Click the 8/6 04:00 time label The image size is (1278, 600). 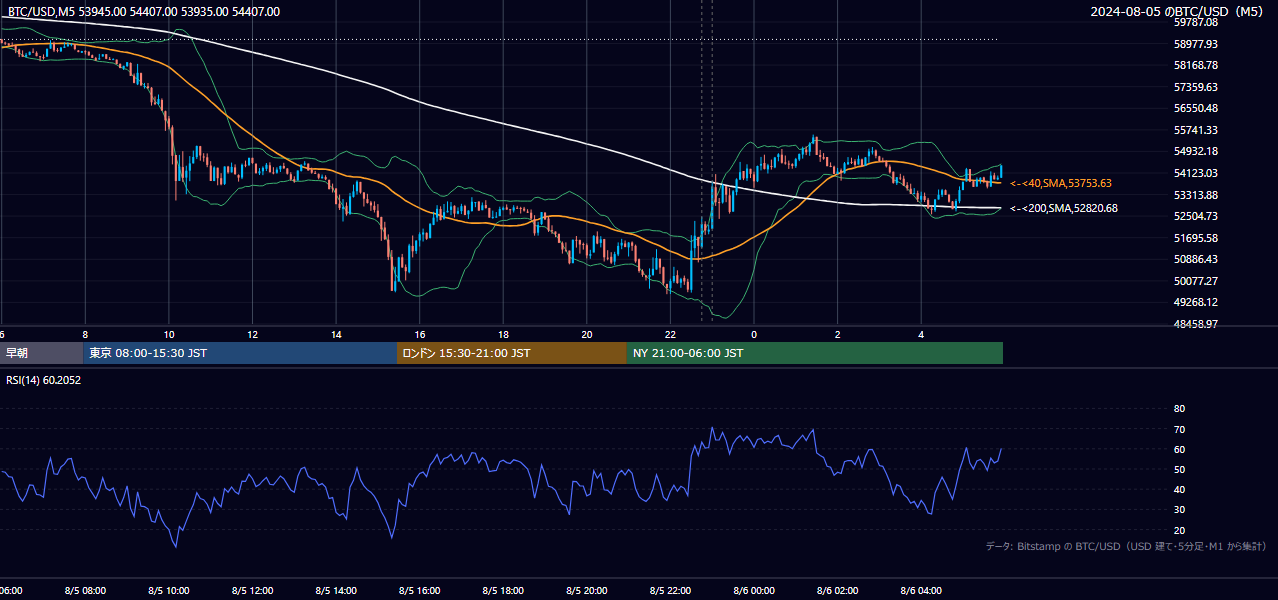[x=922, y=591]
